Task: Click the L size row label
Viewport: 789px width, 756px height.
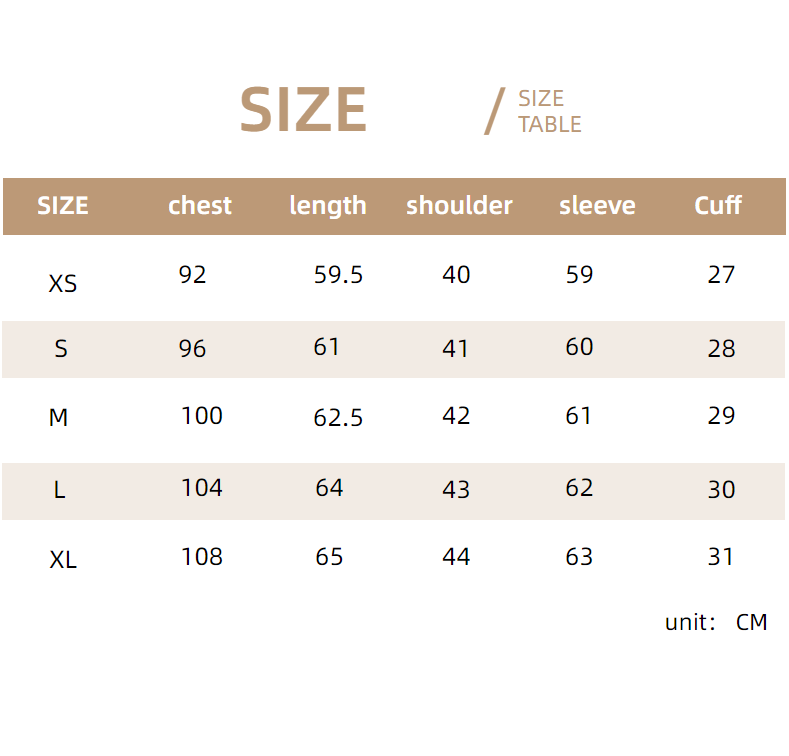Action: tap(60, 491)
